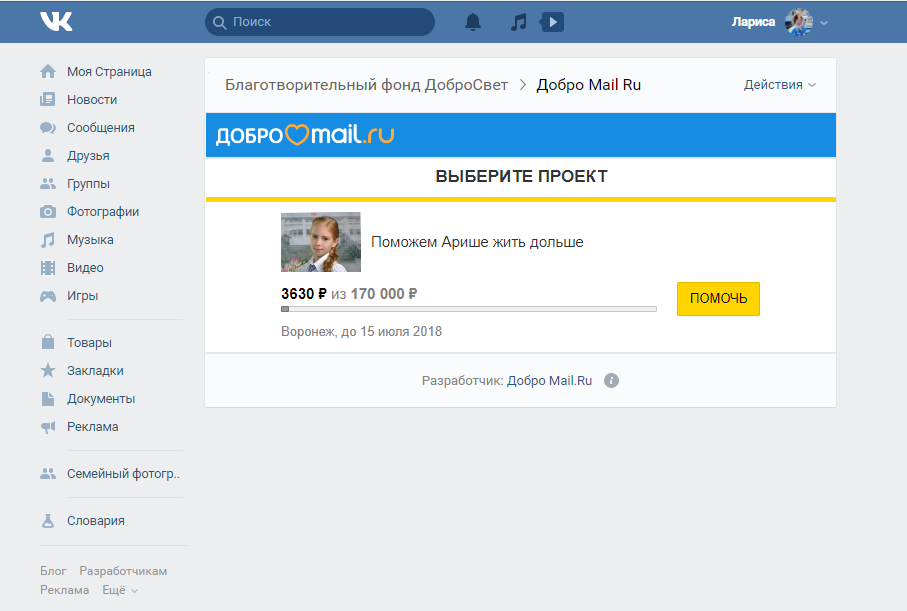Click the info icon next to developer name
Screen dimensions: 907x611
click(x=611, y=380)
